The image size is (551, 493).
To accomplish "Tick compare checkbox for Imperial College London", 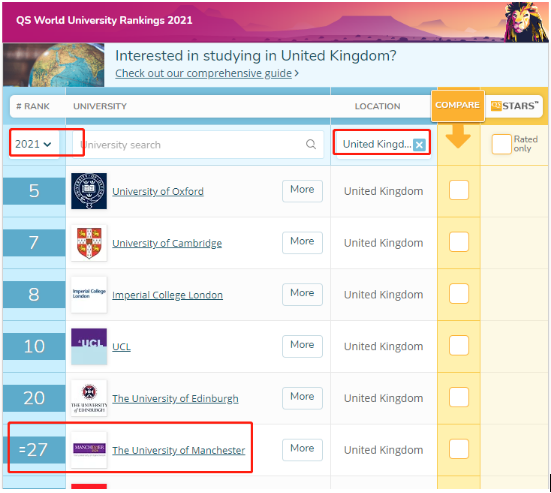I will pos(459,294).
